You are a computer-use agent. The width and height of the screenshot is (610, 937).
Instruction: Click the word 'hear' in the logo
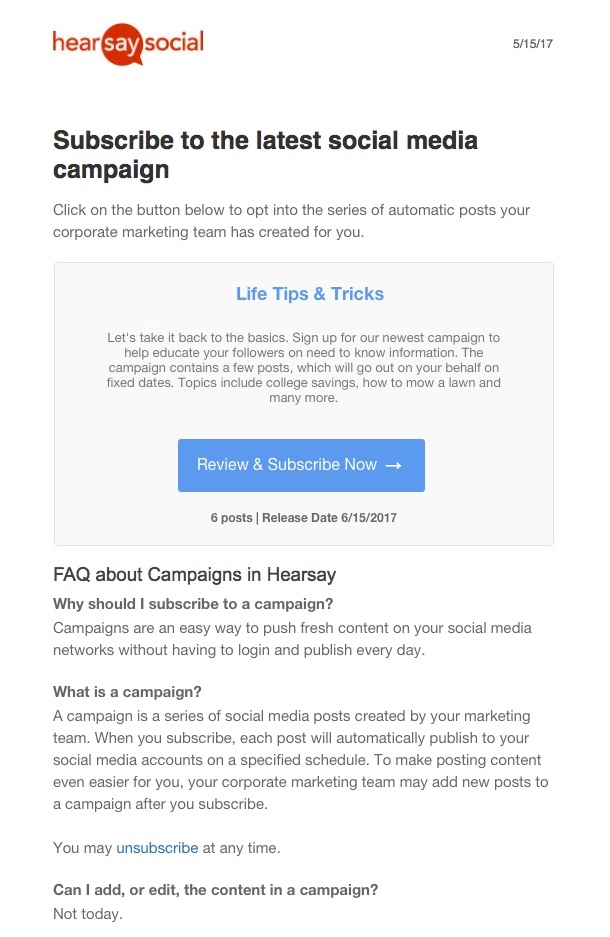[76, 42]
